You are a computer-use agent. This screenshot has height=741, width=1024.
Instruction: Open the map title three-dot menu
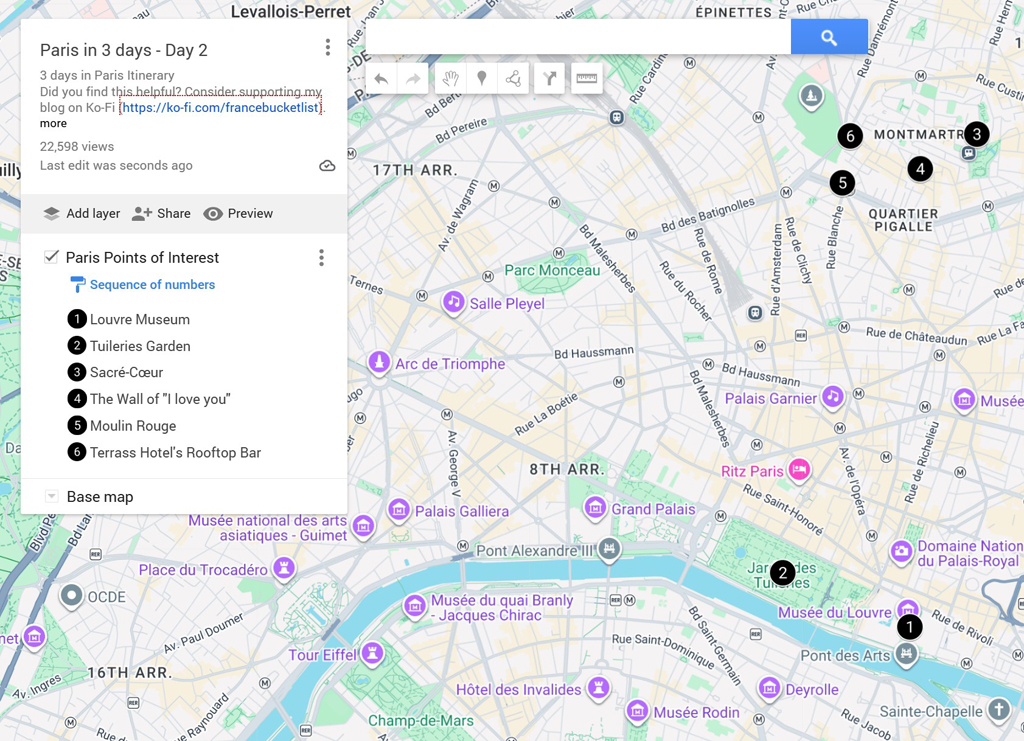tap(328, 47)
